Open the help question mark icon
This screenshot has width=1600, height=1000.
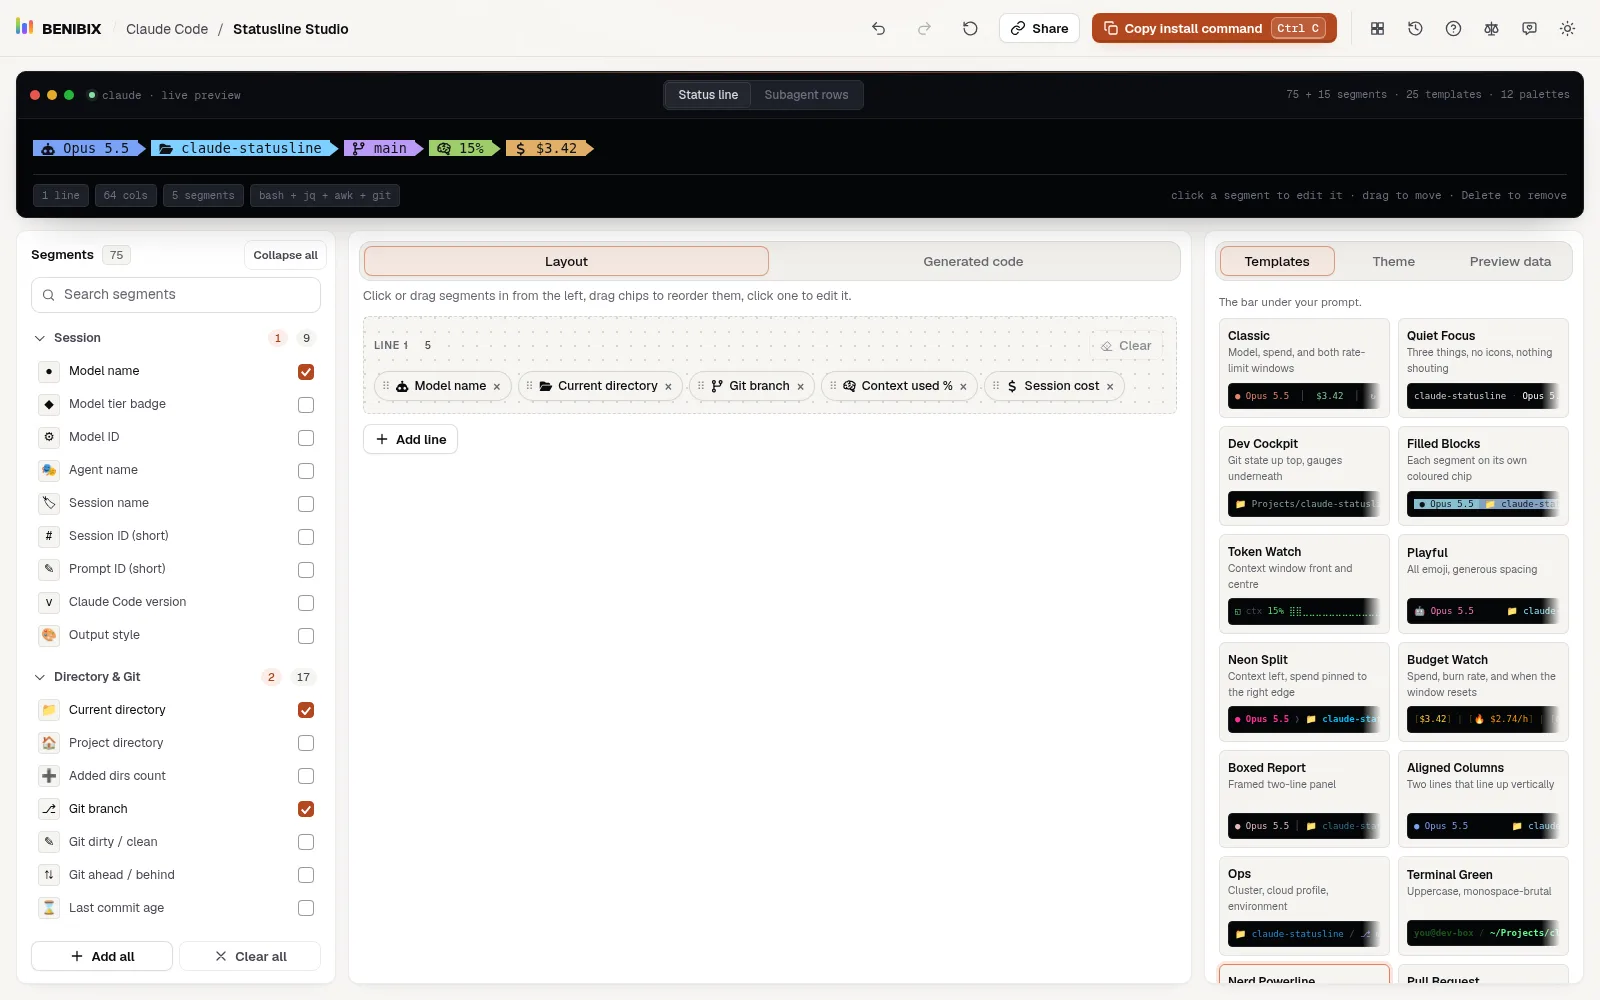[x=1453, y=29]
